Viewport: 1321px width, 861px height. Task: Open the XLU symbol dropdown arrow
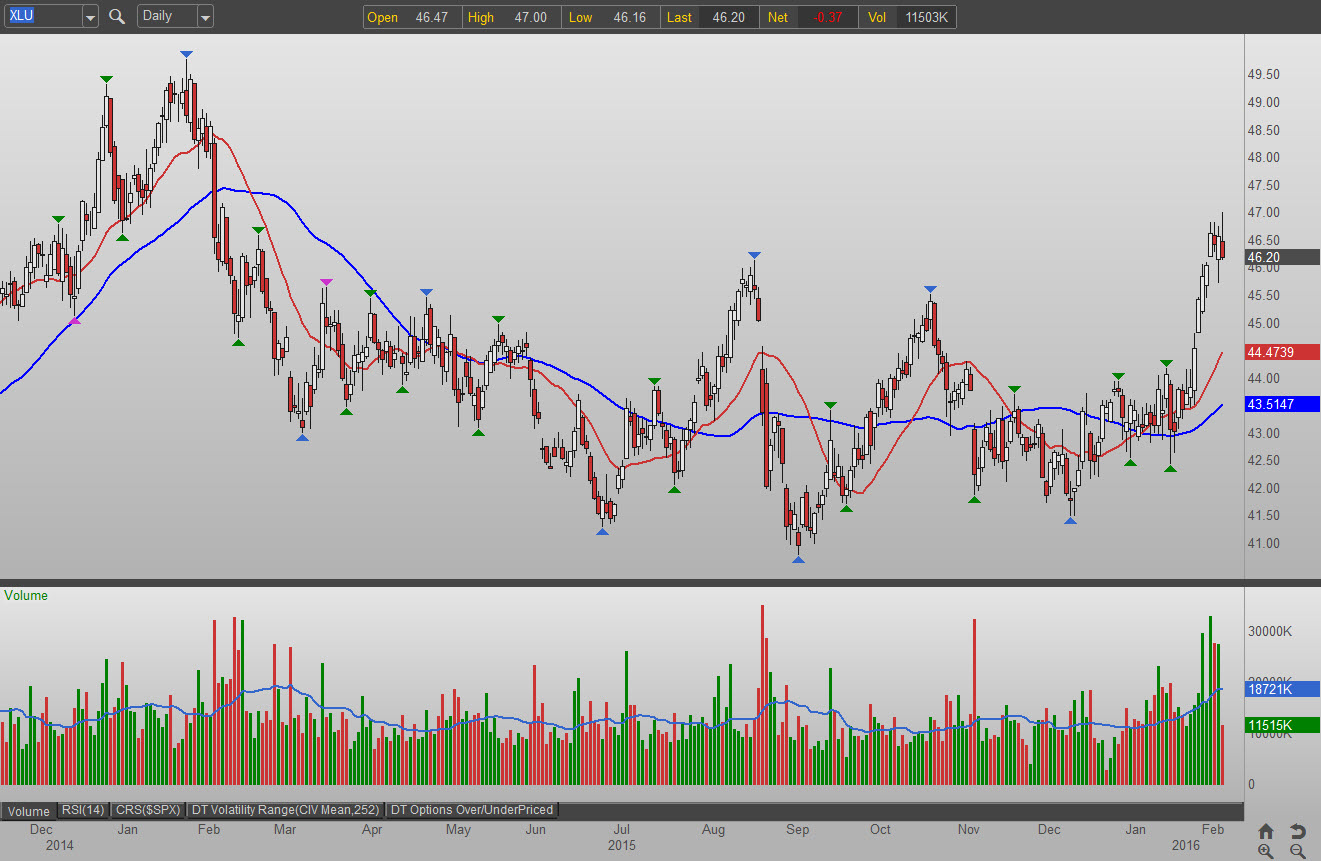click(x=90, y=17)
